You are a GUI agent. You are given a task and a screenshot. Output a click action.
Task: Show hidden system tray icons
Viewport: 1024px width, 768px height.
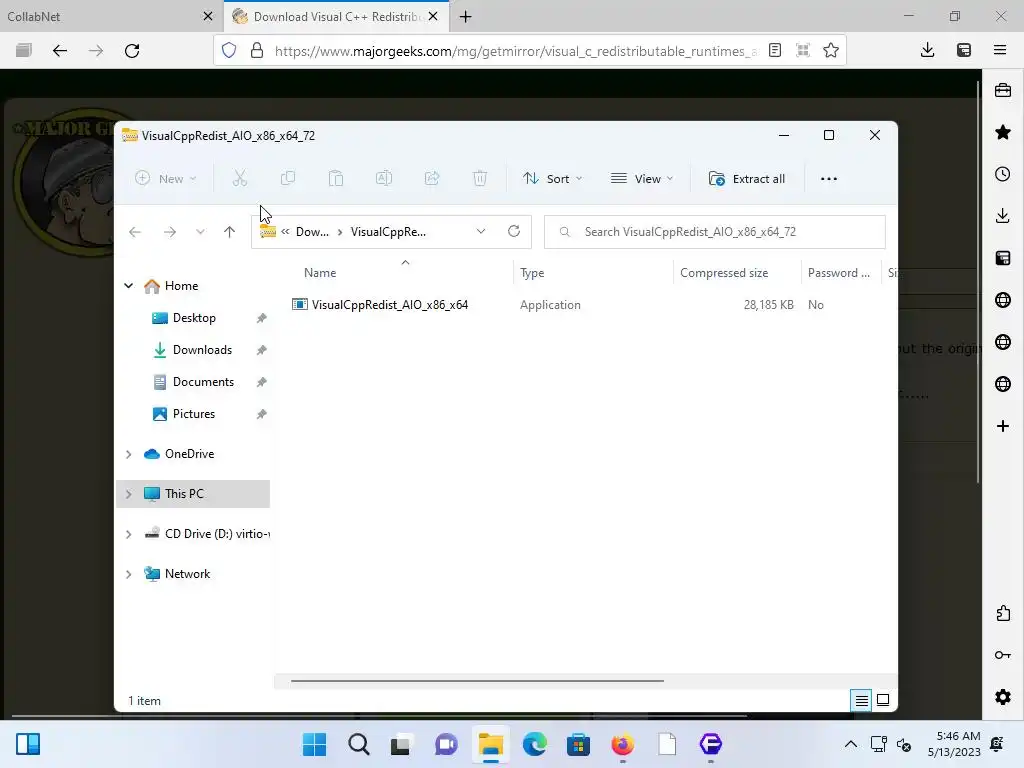coord(850,744)
